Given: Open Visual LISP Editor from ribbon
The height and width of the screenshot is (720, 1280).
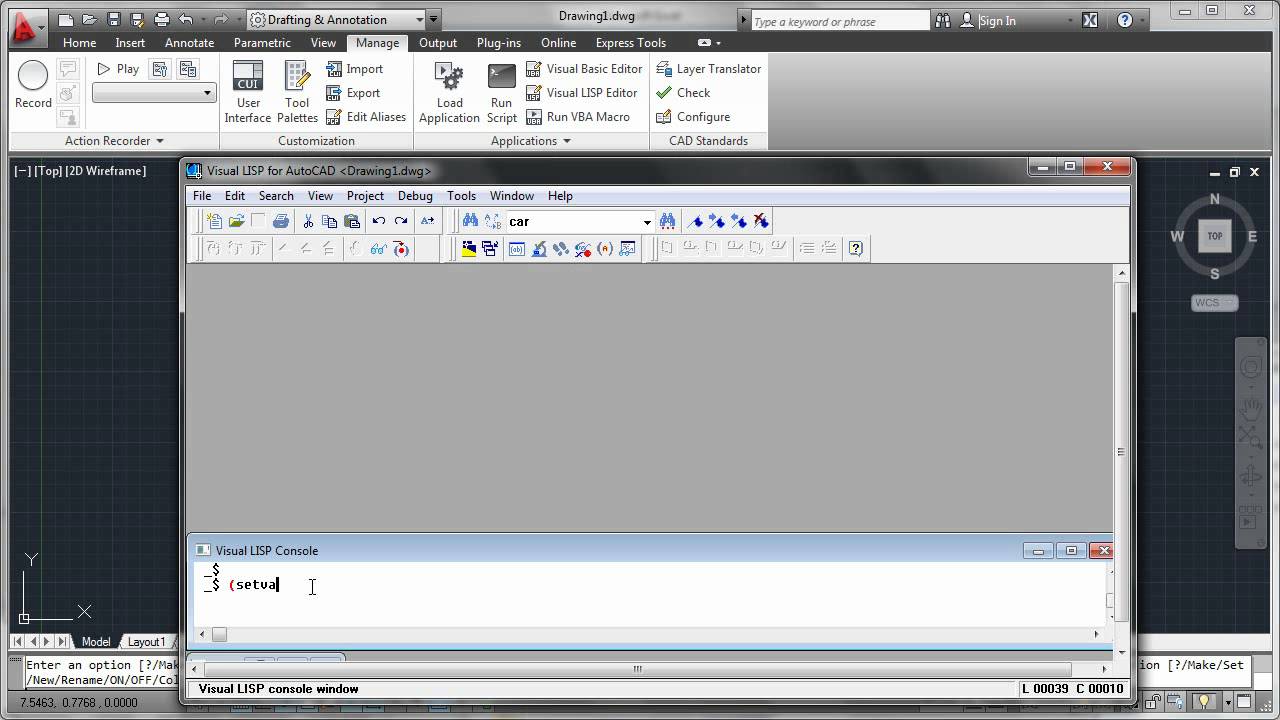Looking at the screenshot, I should 582,93.
